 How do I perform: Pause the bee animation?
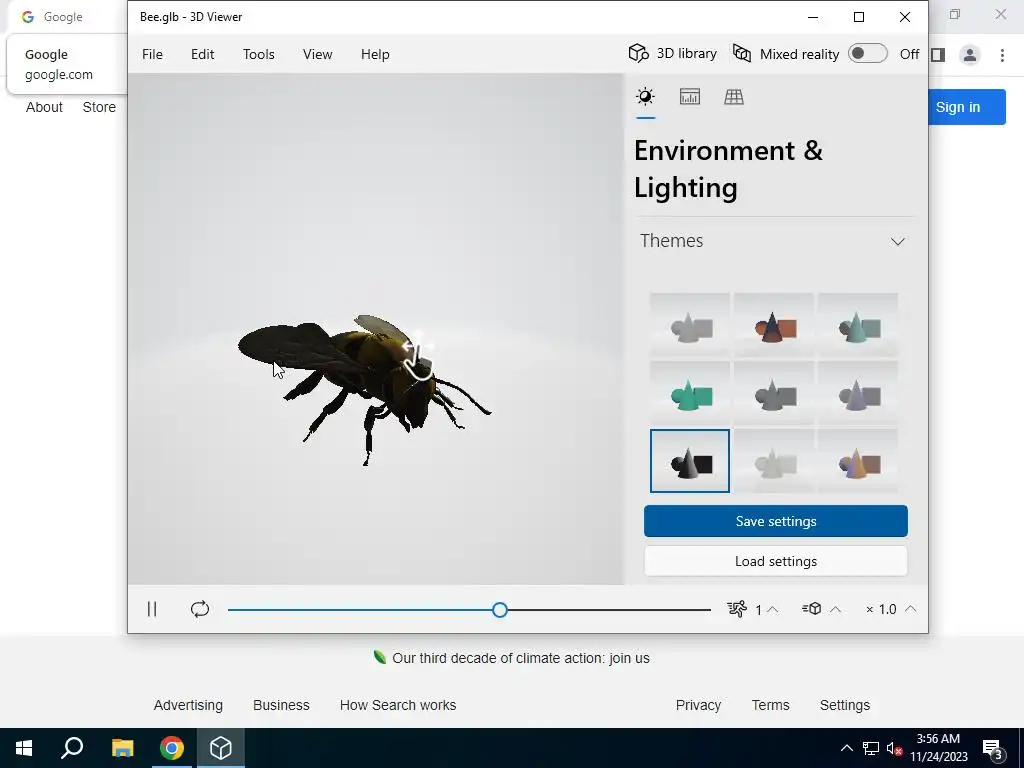[x=152, y=609]
